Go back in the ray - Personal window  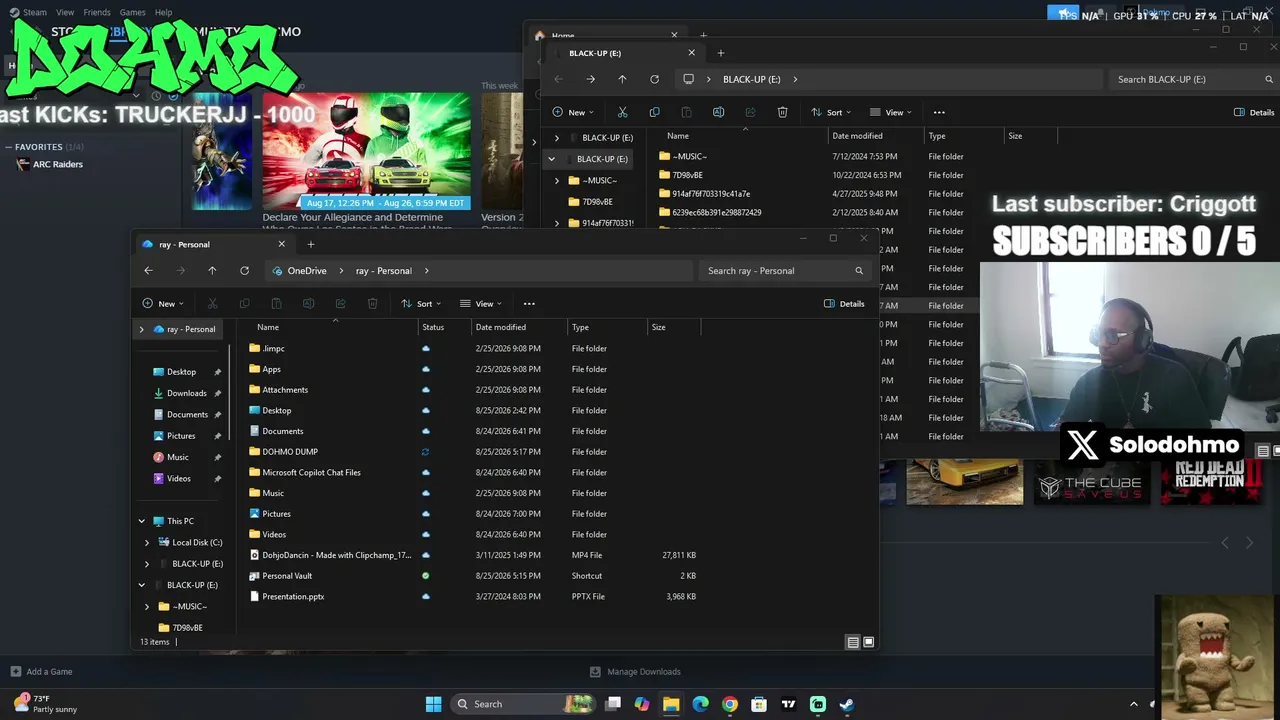[x=148, y=271]
